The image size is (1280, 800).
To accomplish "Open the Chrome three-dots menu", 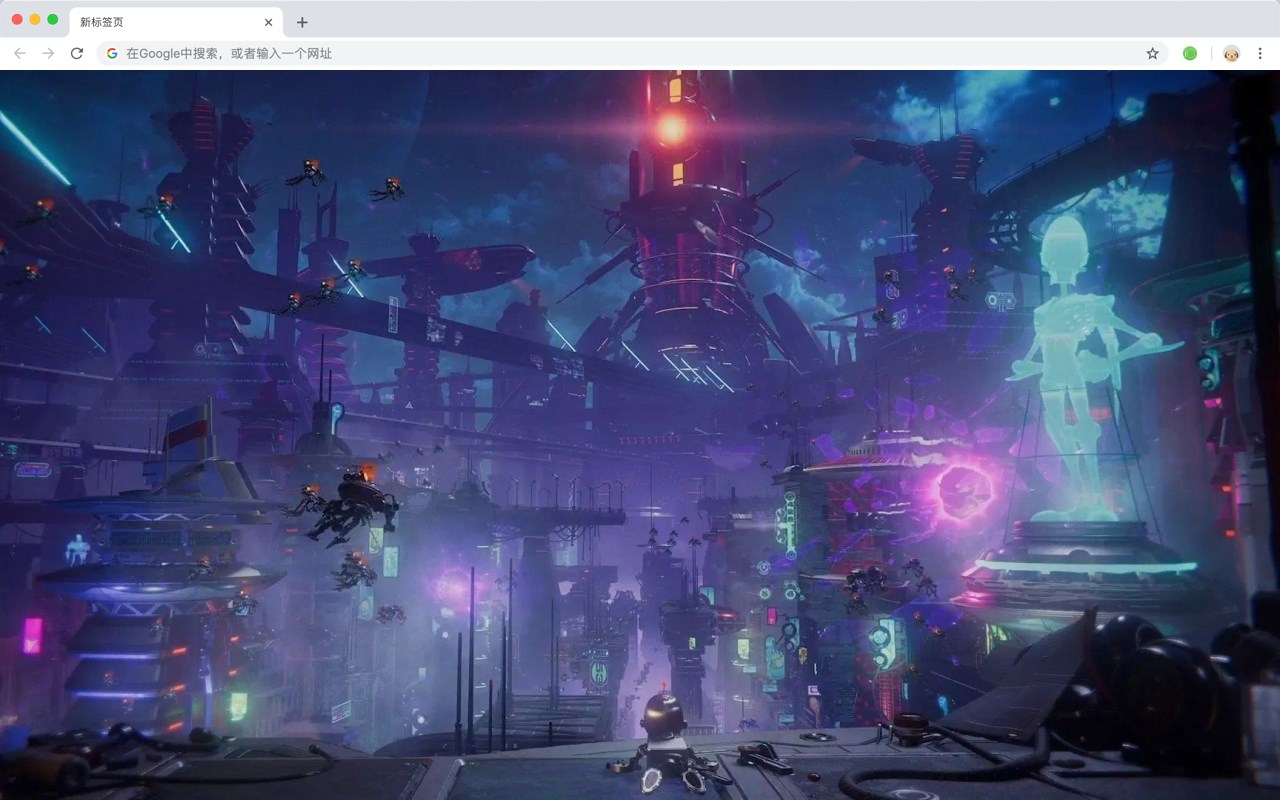I will [x=1260, y=53].
